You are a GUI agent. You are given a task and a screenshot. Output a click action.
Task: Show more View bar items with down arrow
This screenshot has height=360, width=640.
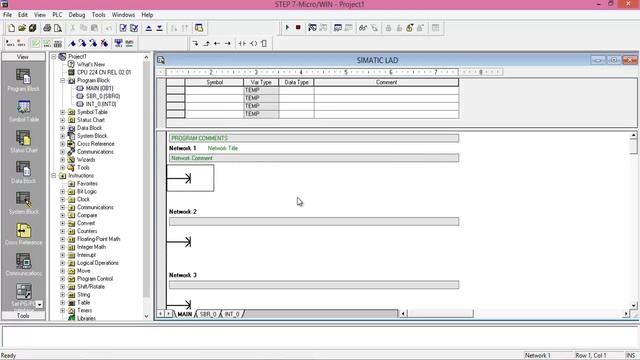pos(39,304)
